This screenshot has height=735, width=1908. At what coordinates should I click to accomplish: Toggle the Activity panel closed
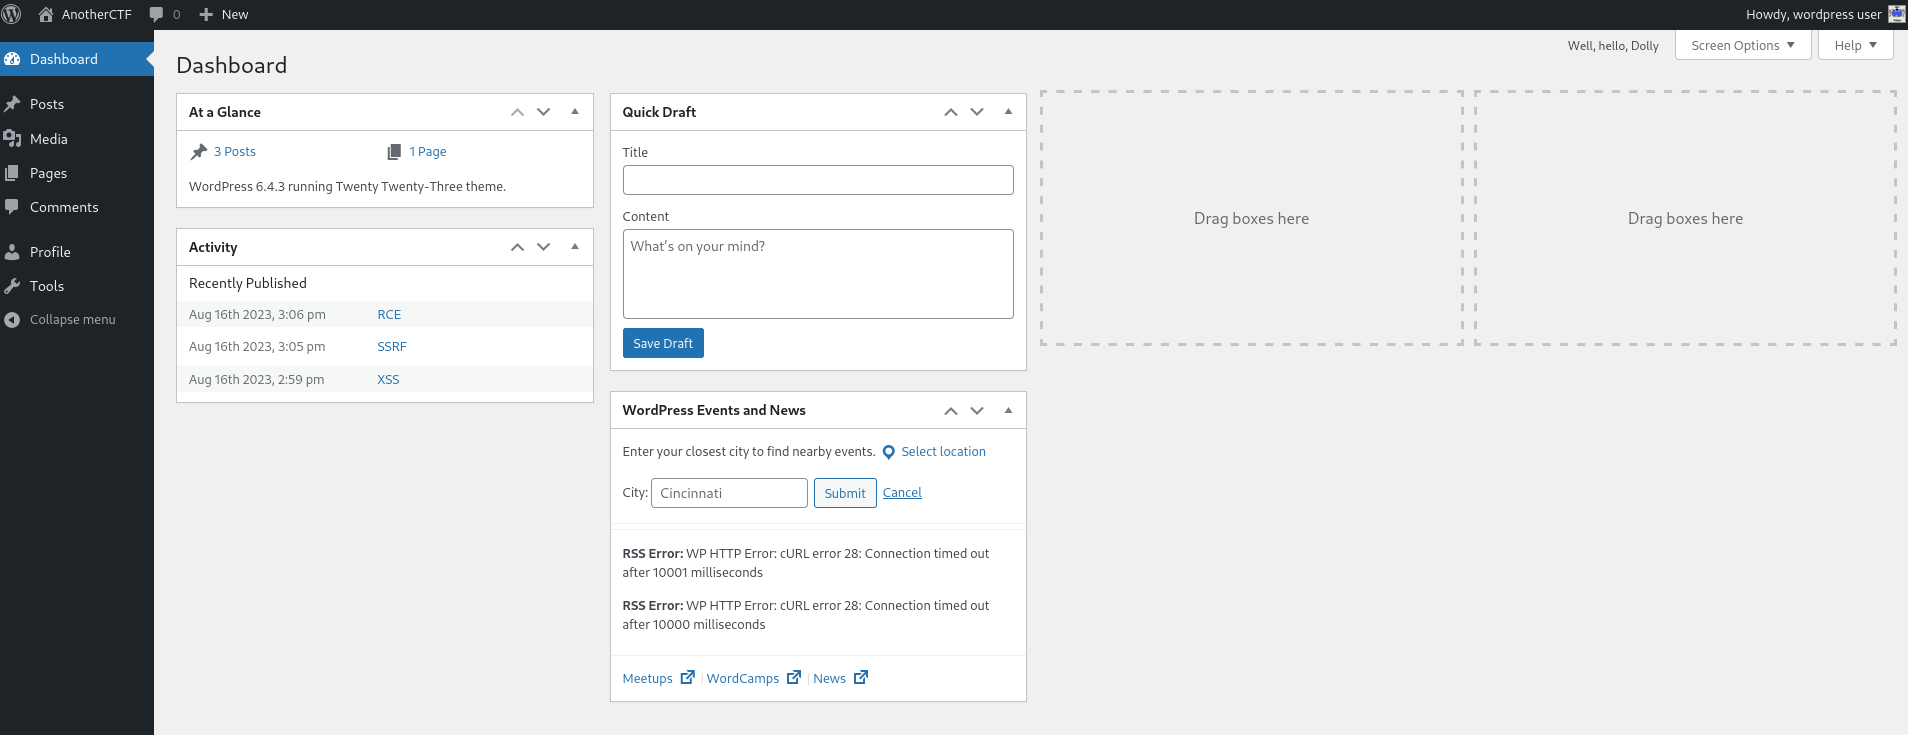click(x=575, y=247)
